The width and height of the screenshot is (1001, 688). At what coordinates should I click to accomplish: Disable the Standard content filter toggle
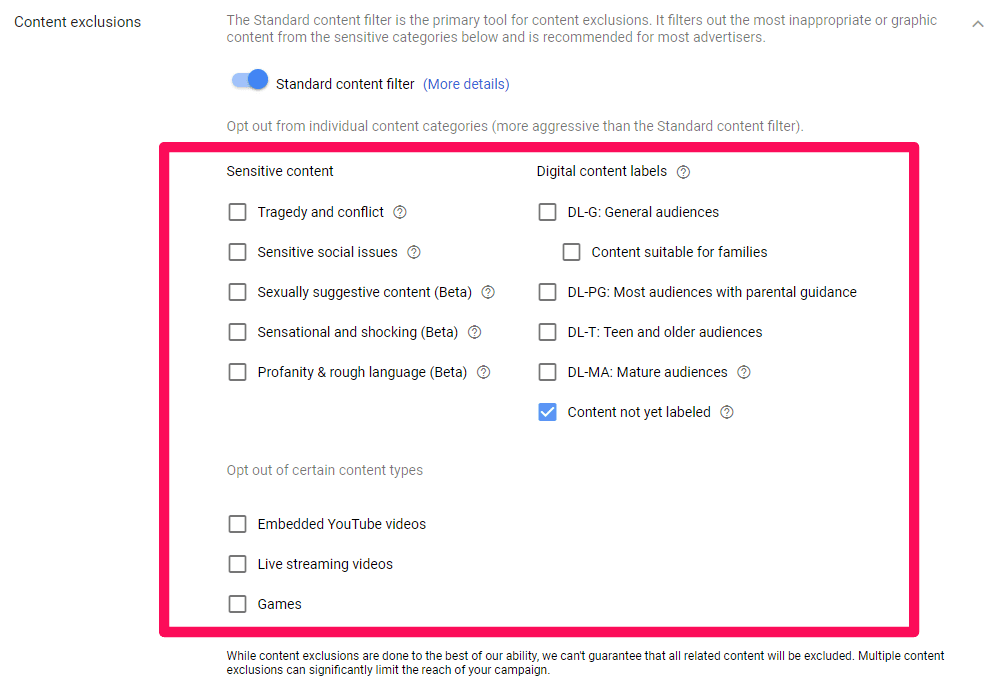coord(250,81)
